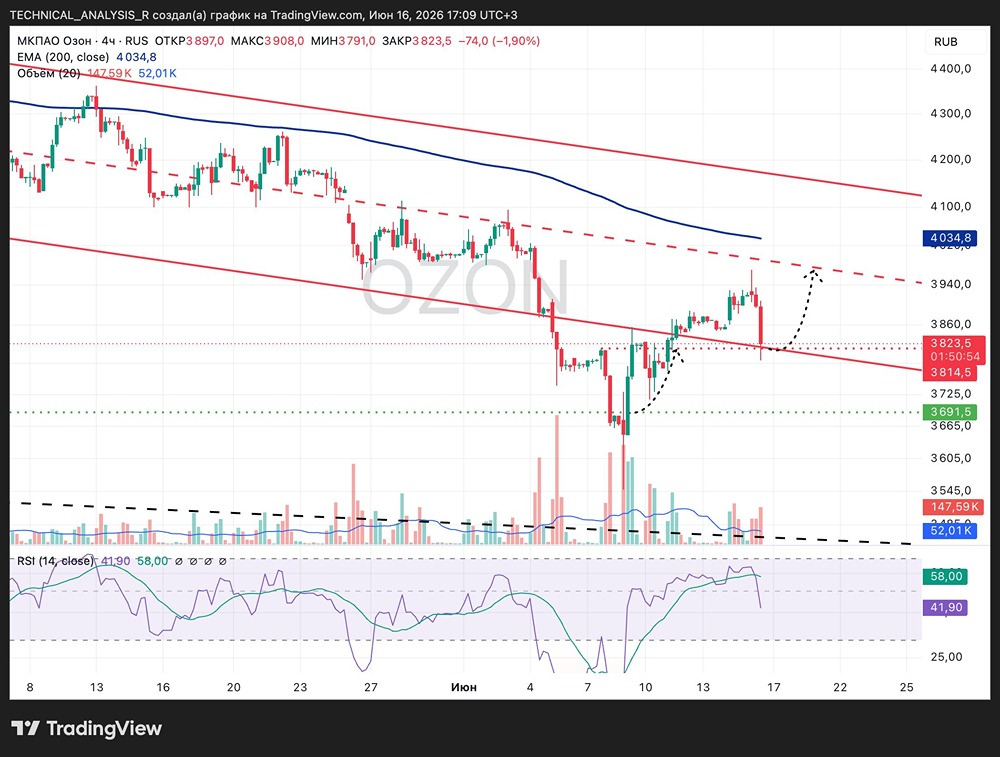
Task: Click the red 147,59K volume legend value
Action: tap(109, 73)
